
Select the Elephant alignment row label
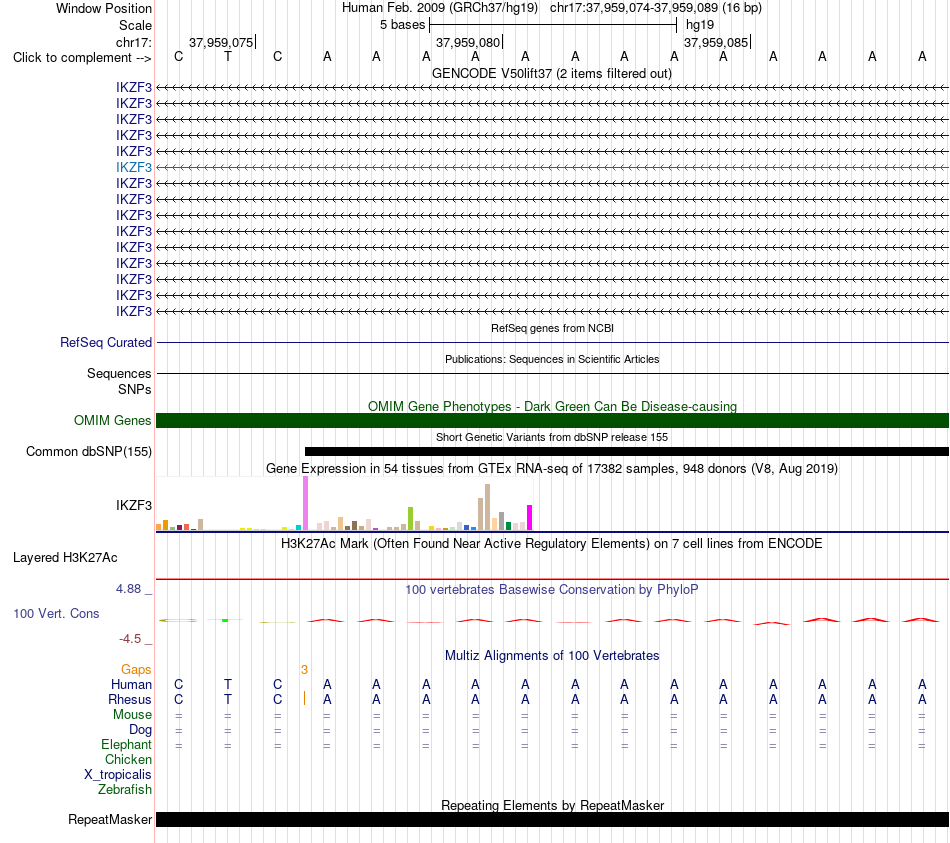(x=126, y=745)
